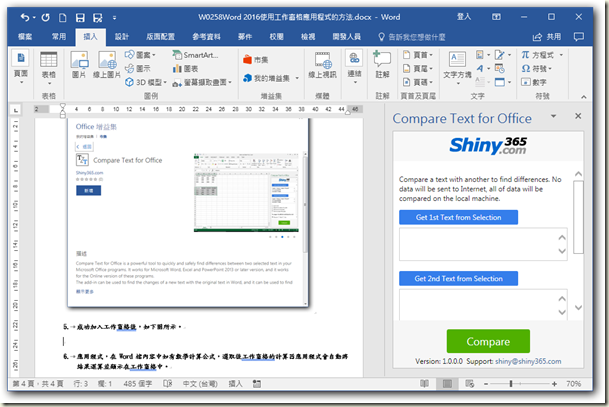Switch to the 參考資料 ribbon tab
This screenshot has width=609, height=407.
pos(206,37)
